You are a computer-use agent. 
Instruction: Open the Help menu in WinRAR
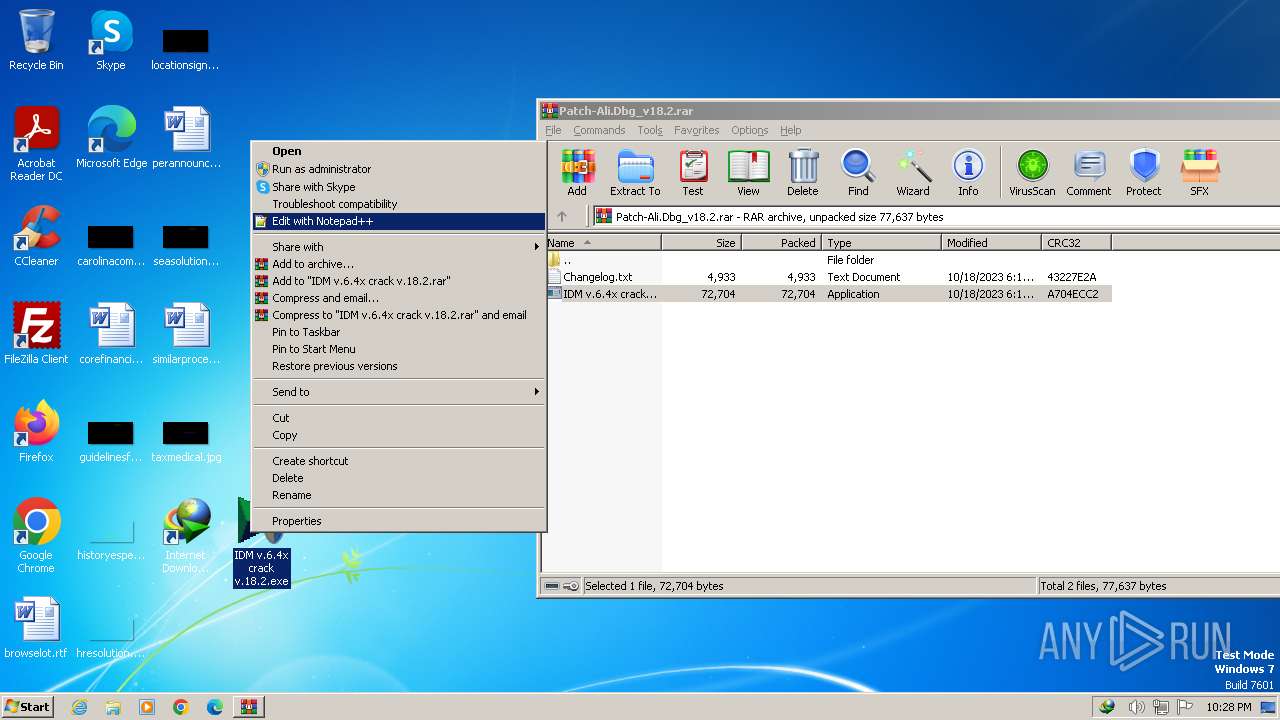pyautogui.click(x=791, y=130)
